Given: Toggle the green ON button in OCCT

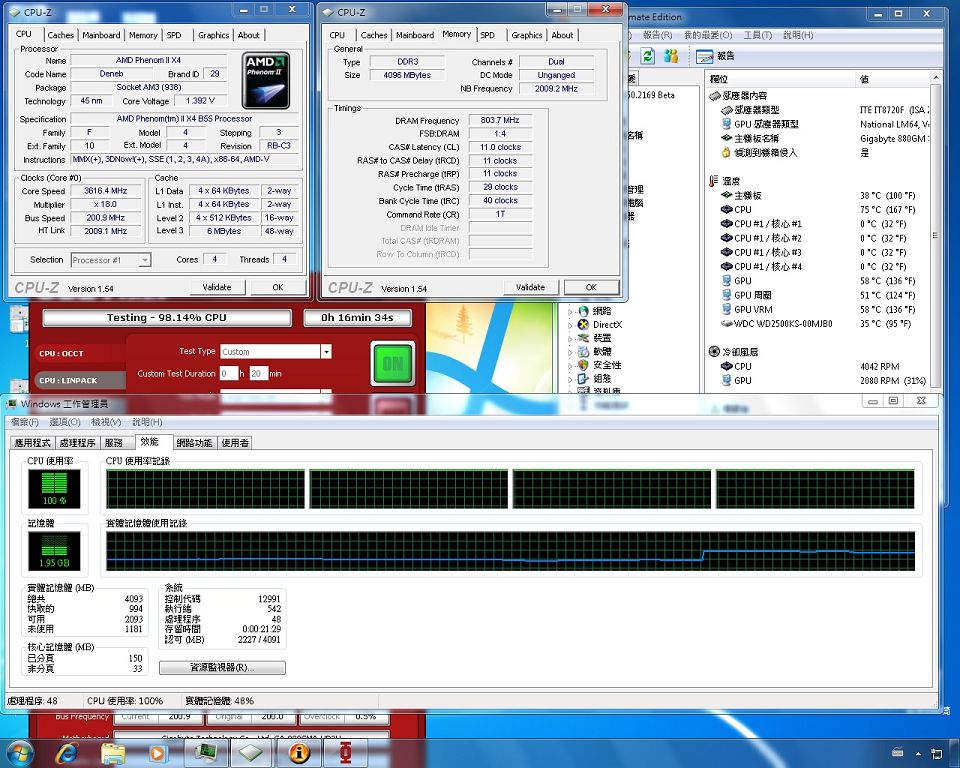Looking at the screenshot, I should click(x=392, y=364).
